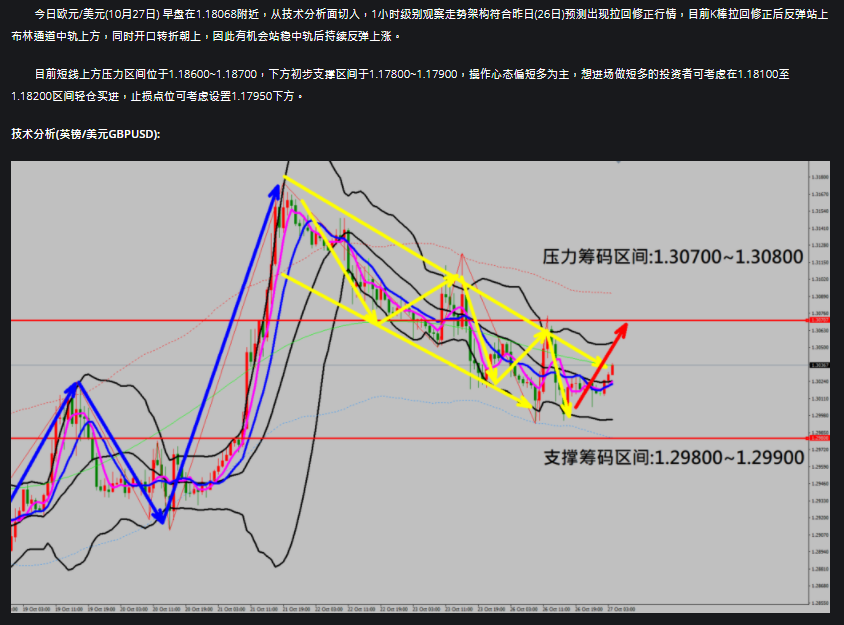This screenshot has height=625, width=844.
Task: Click the '1.31670' price axis label
Action: [820, 194]
